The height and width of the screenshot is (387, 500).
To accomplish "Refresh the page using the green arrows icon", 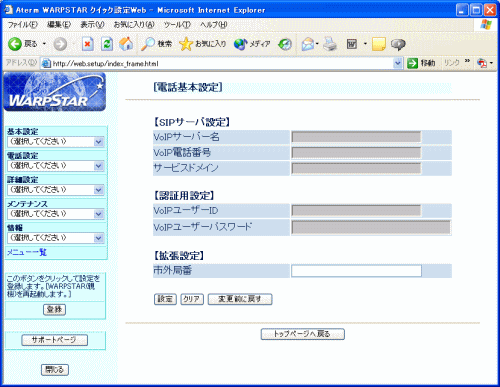I will pyautogui.click(x=107, y=44).
